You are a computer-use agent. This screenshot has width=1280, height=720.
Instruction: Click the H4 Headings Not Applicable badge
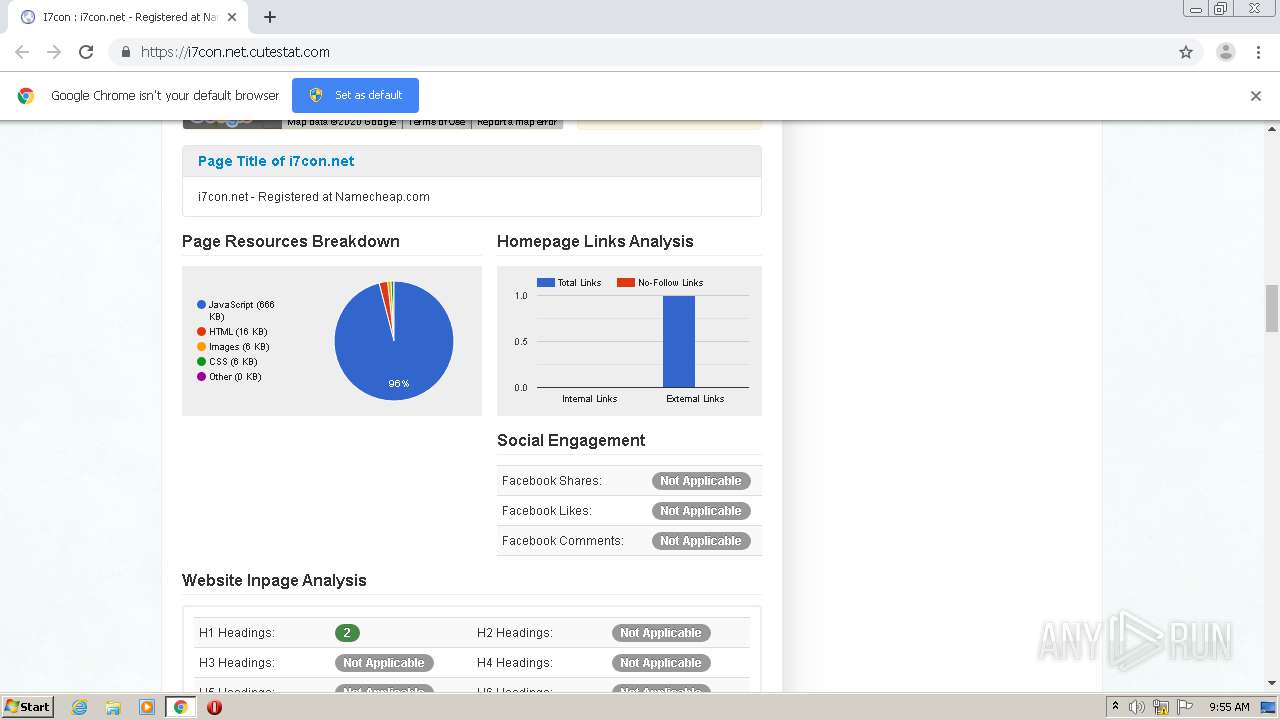[x=661, y=663]
